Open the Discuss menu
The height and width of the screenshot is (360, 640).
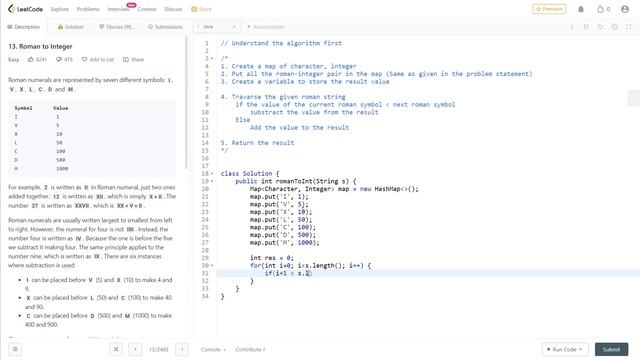point(173,9)
